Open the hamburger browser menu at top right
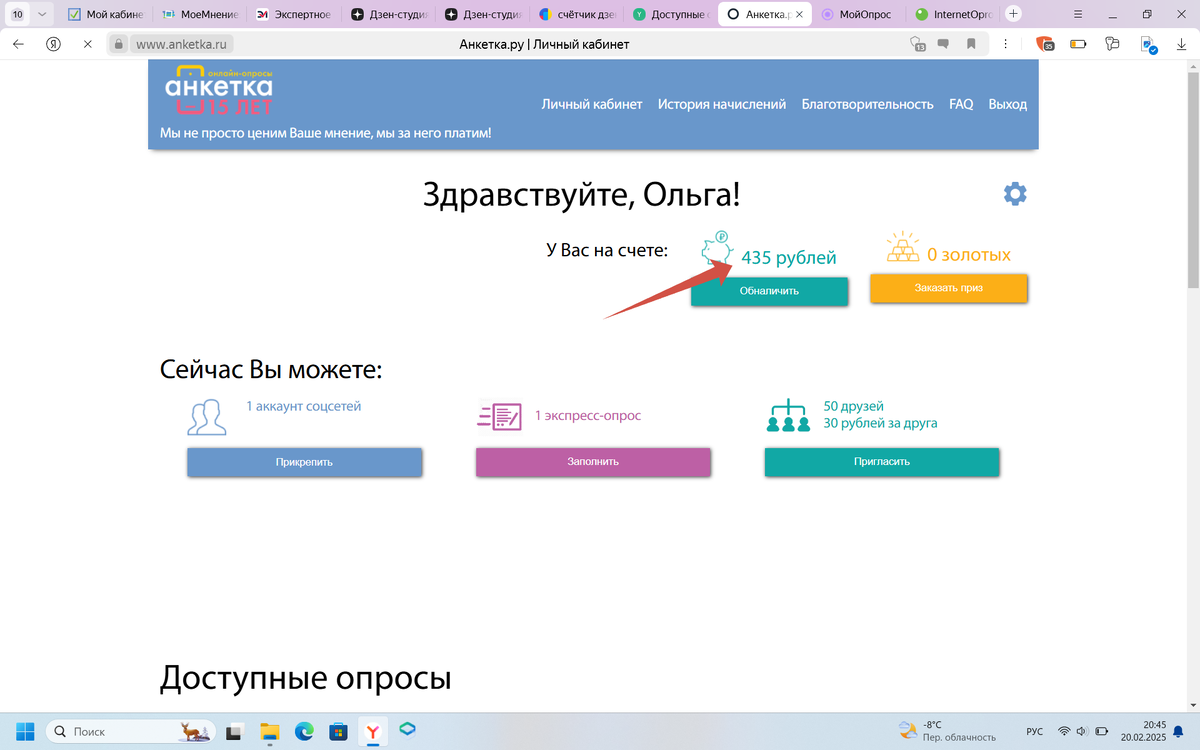Image resolution: width=1200 pixels, height=750 pixels. (x=1076, y=15)
